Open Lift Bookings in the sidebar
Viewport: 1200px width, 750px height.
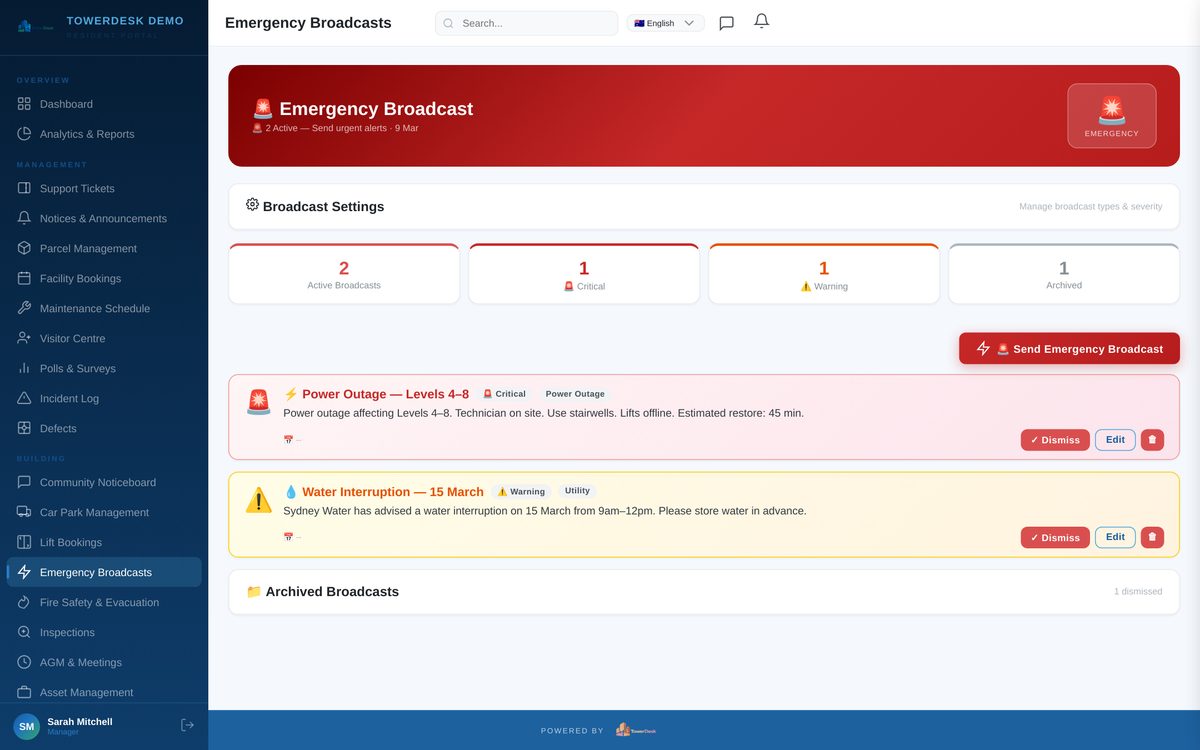[x=24, y=542]
